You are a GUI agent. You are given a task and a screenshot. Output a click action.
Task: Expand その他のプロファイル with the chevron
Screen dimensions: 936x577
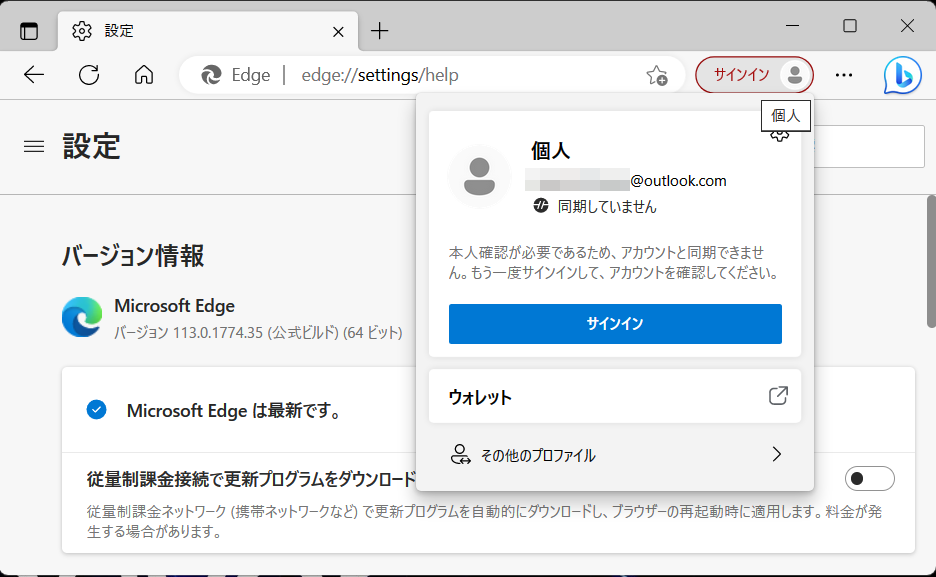[776, 454]
